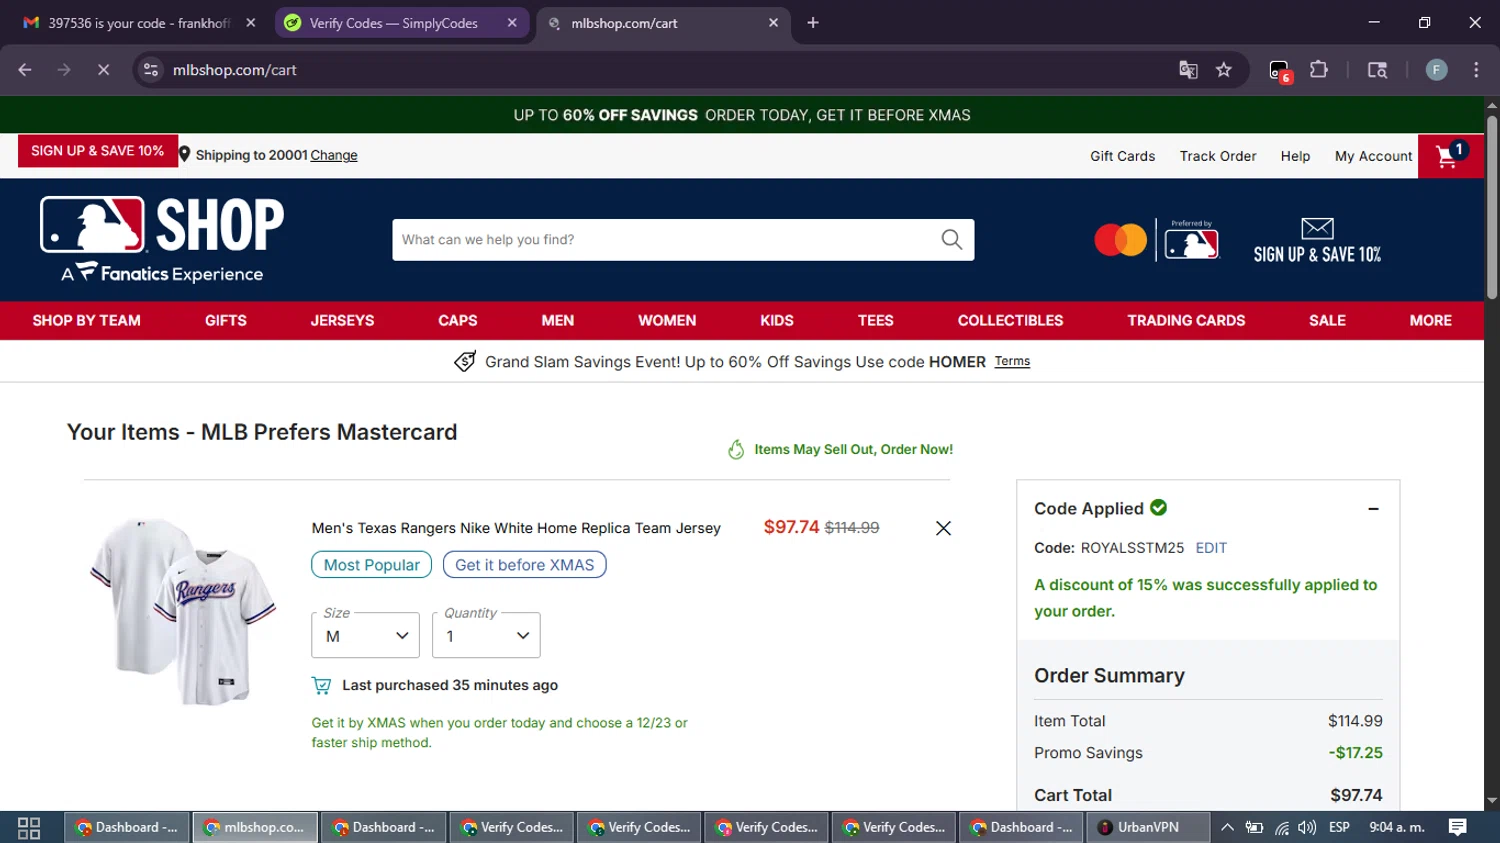Image resolution: width=1500 pixels, height=843 pixels.
Task: Click the Mastercard logo in header
Action: coord(1120,240)
